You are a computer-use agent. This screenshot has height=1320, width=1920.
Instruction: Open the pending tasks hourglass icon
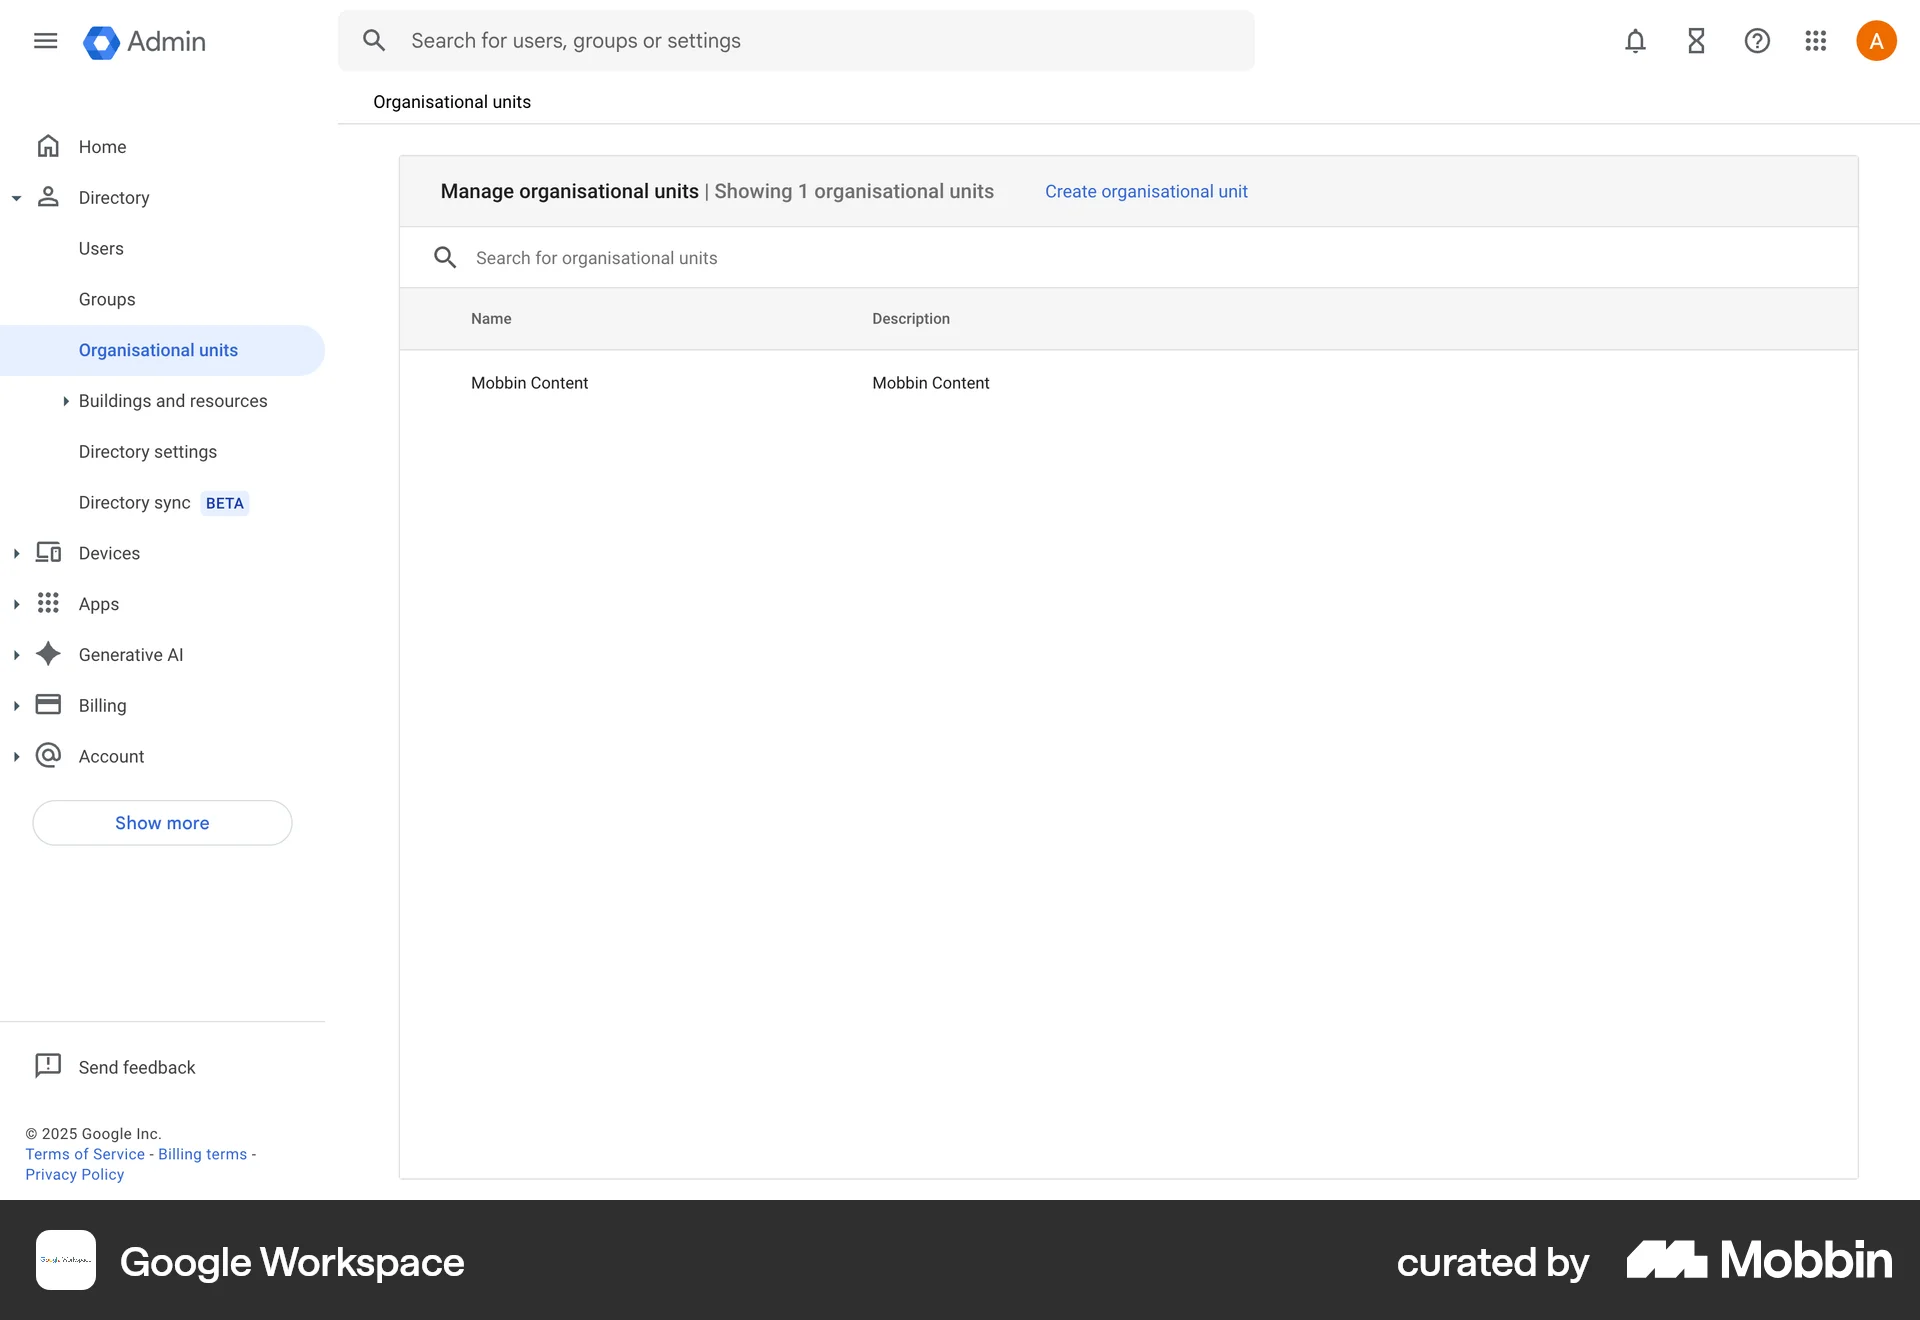click(x=1696, y=40)
